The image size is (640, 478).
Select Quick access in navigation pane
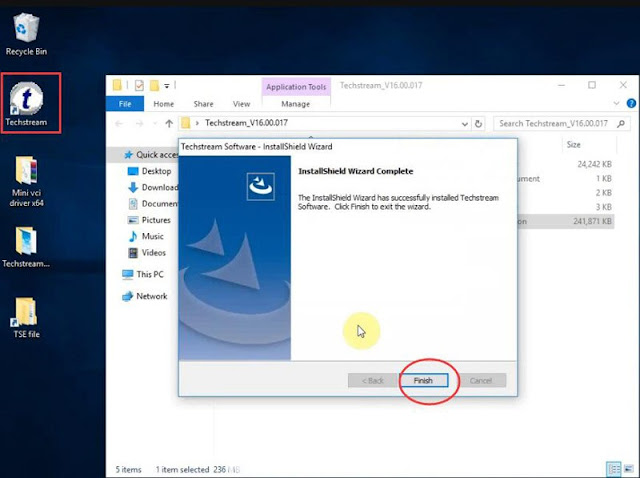(151, 155)
